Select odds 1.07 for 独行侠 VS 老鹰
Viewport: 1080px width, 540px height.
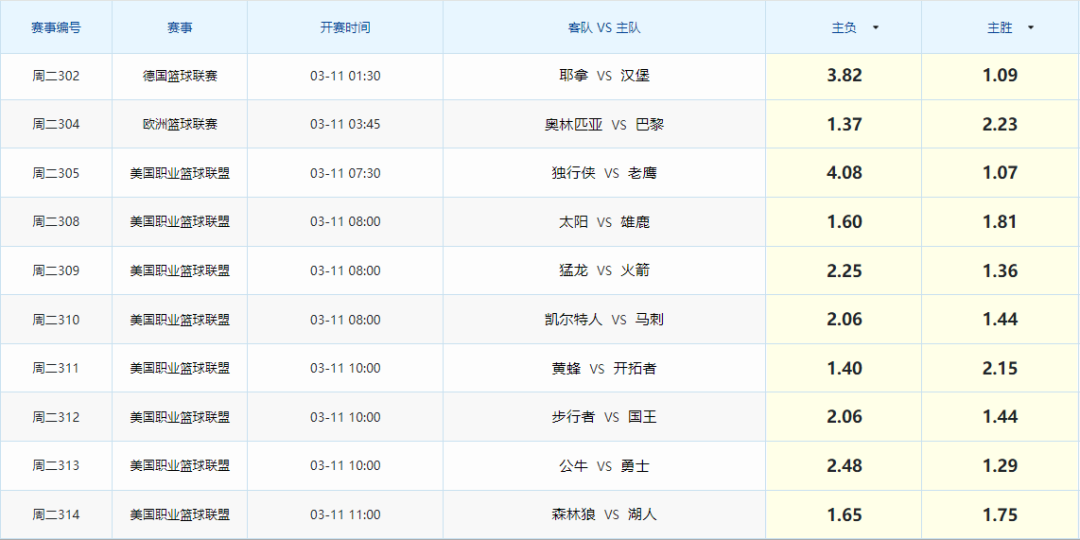point(1001,174)
